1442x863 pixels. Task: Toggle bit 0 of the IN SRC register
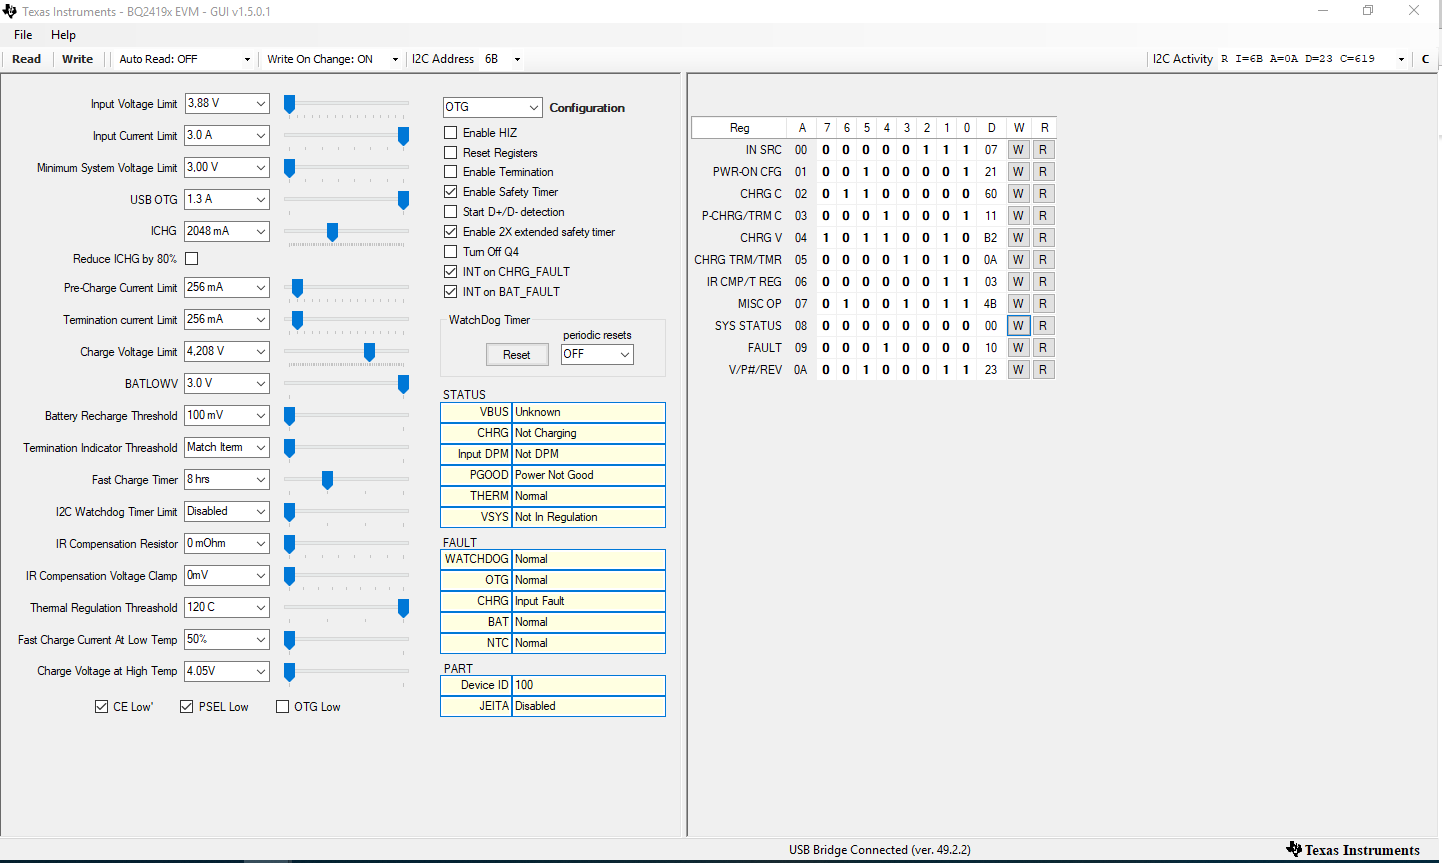966,150
